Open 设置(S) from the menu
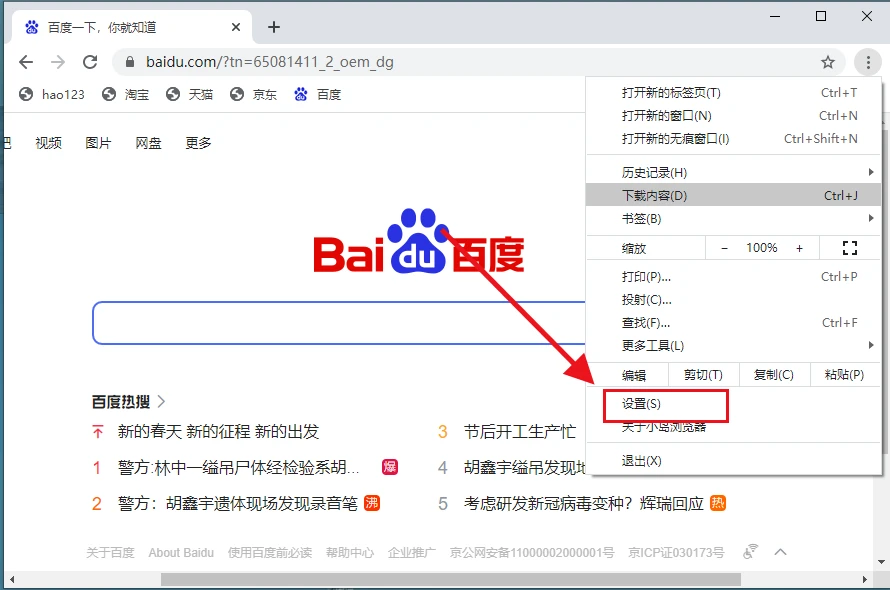This screenshot has width=890, height=590. 733,404
